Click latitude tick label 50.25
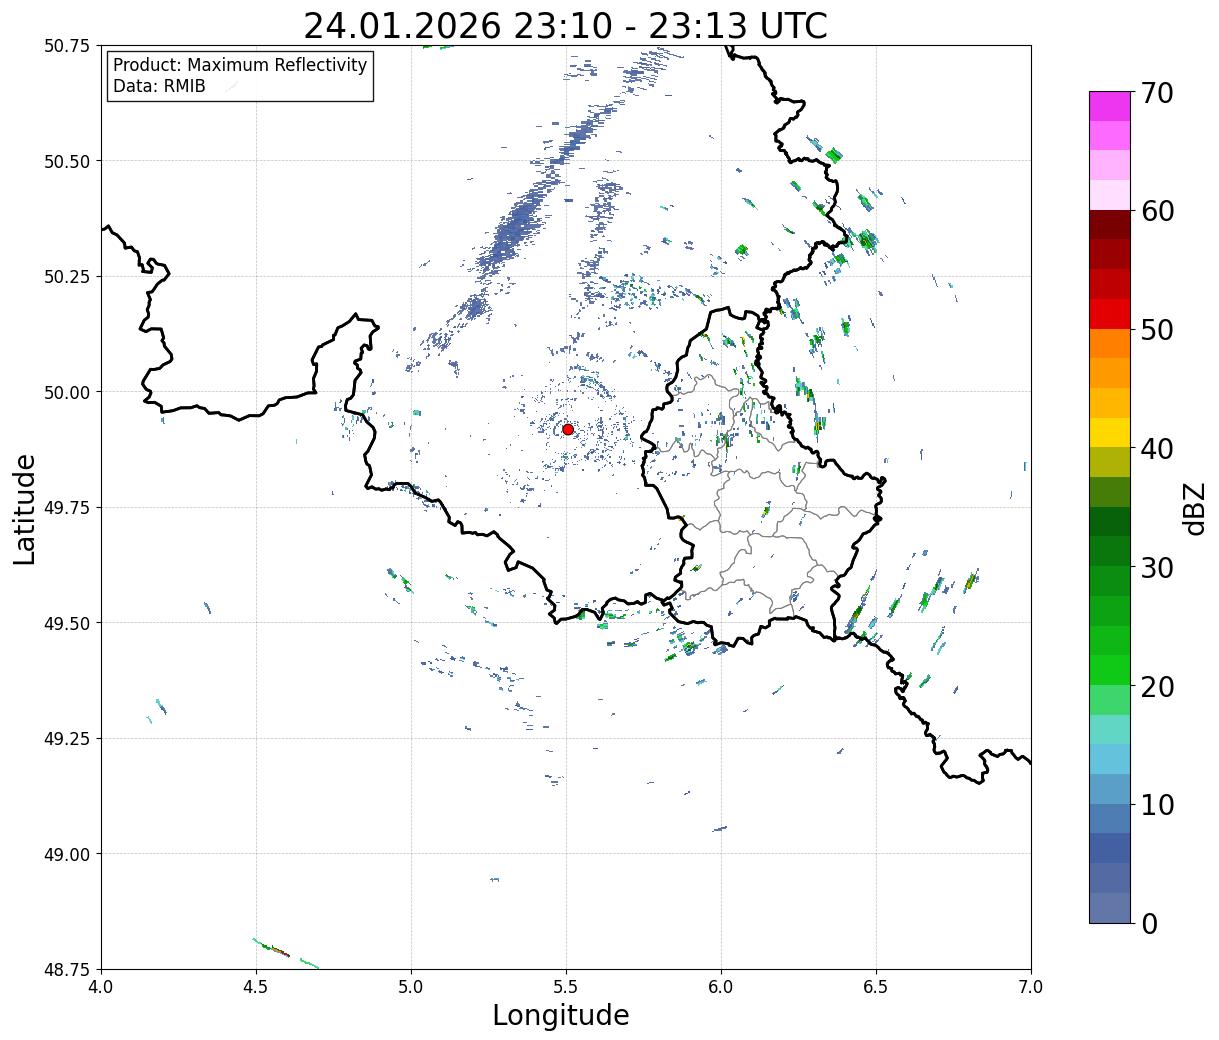This screenshot has height=1040, width=1219. (x=67, y=277)
